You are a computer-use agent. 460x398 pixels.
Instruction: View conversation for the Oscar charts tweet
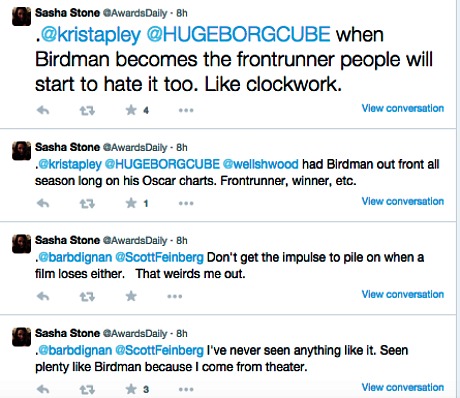coord(403,201)
